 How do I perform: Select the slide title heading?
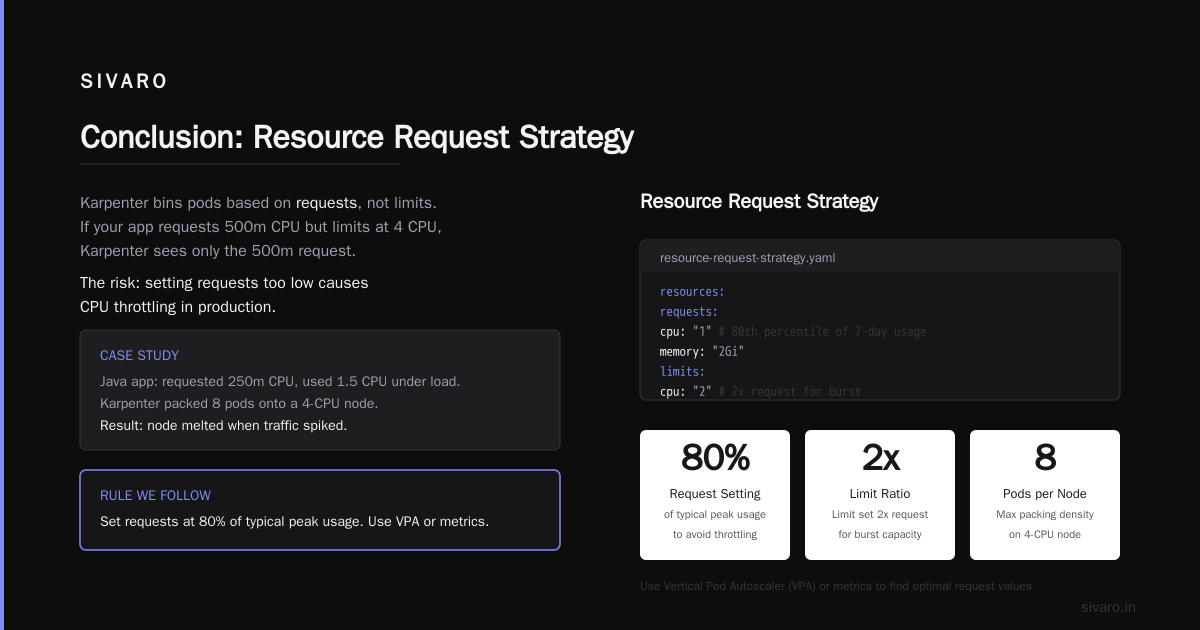[357, 137]
